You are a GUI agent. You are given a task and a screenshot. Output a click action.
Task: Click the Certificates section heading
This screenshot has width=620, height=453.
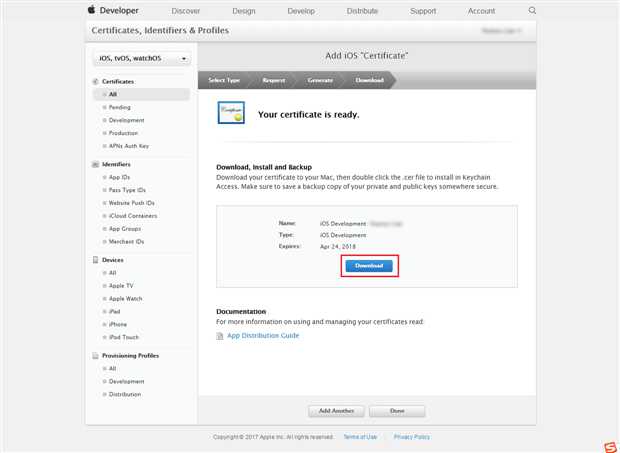[x=118, y=81]
